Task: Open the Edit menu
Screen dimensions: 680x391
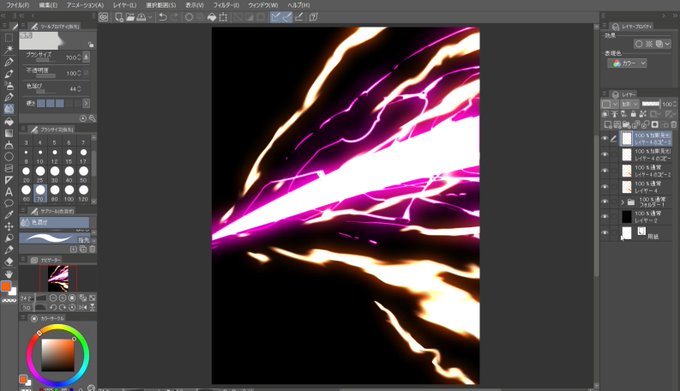Action: pos(48,5)
